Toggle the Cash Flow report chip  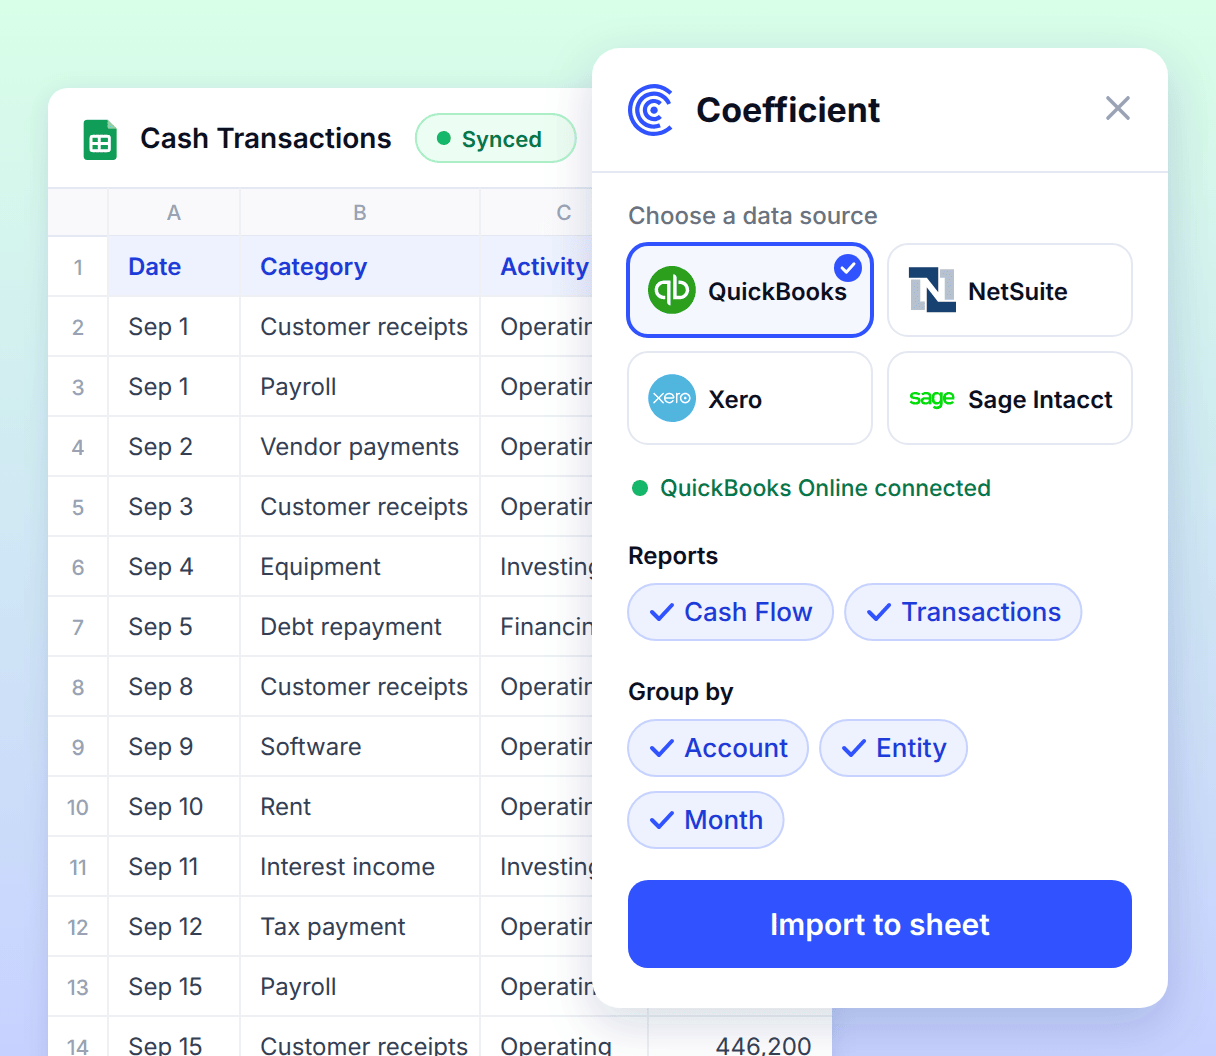click(730, 612)
